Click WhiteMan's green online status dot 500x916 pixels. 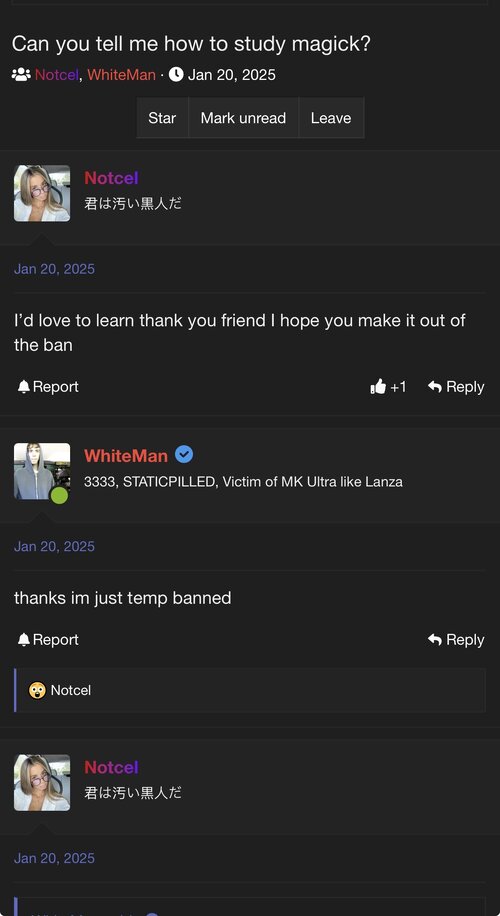(x=59, y=495)
